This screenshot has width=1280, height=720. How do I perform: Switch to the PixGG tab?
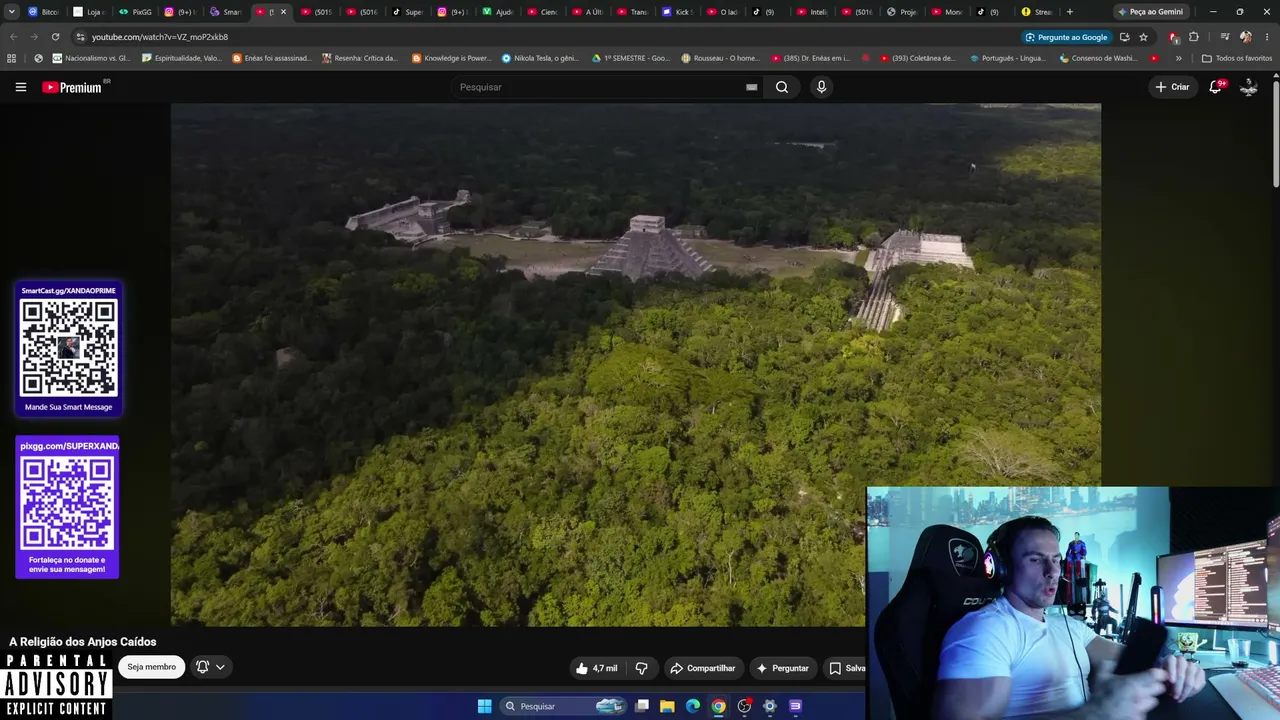click(135, 12)
